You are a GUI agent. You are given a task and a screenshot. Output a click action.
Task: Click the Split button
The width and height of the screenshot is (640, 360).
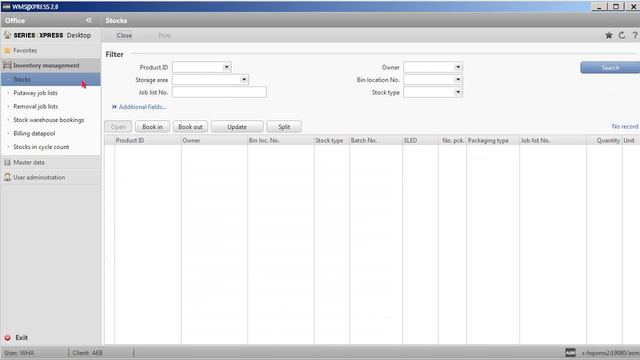point(284,127)
